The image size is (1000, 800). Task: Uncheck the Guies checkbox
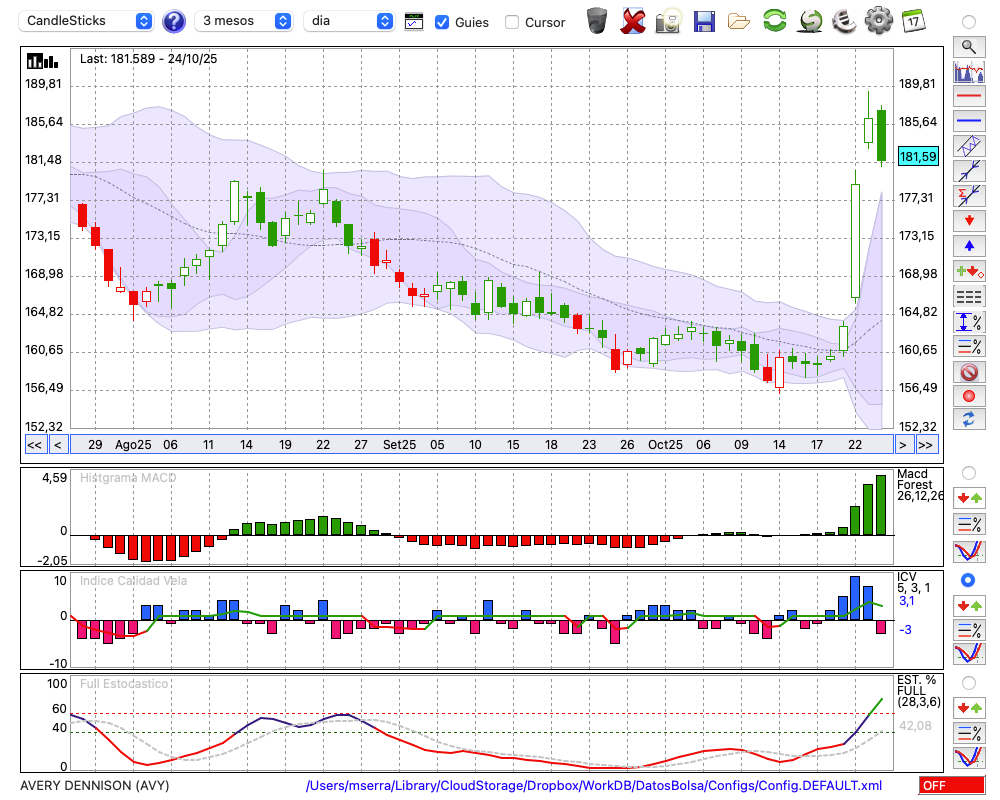(x=442, y=22)
